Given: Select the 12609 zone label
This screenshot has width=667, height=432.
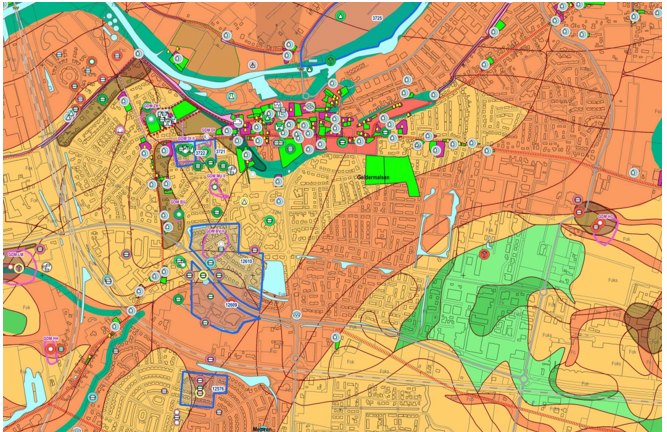Looking at the screenshot, I should (231, 303).
